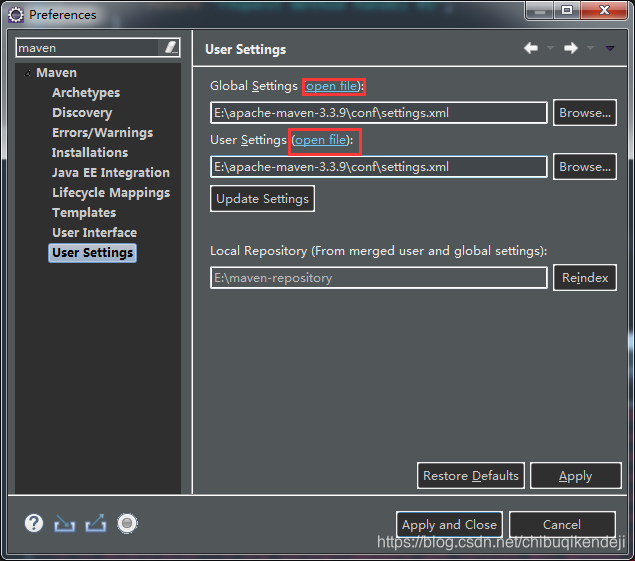This screenshot has height=561, width=635.
Task: Select the Maven tree item
Action: [x=56, y=73]
